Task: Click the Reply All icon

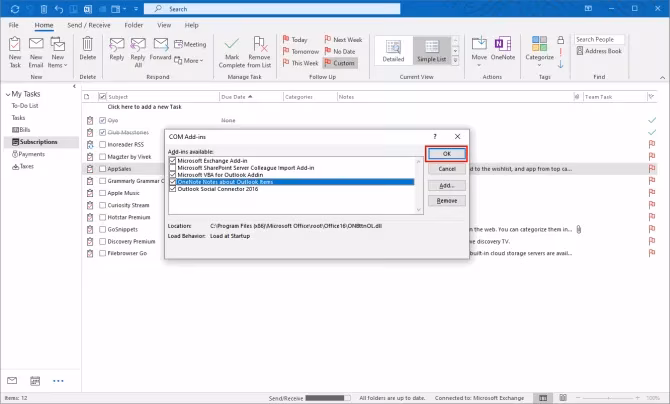Action: click(x=138, y=44)
